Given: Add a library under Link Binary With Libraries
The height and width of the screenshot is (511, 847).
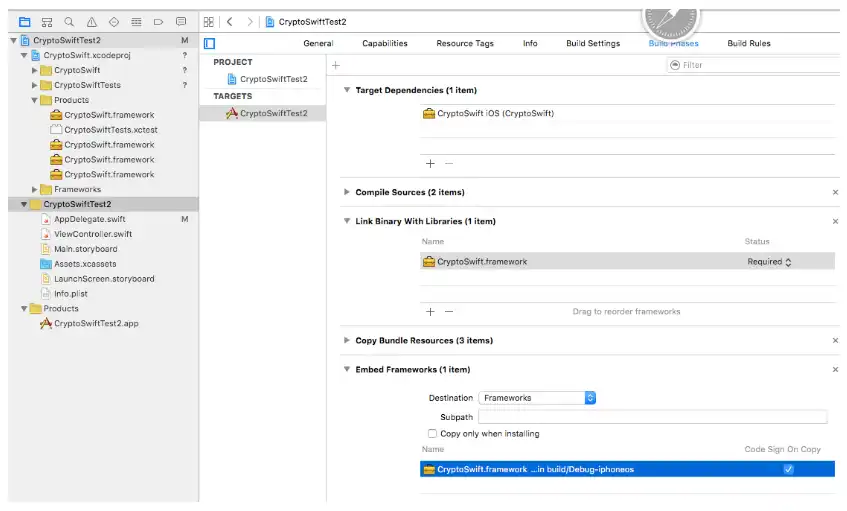Looking at the screenshot, I should [430, 311].
